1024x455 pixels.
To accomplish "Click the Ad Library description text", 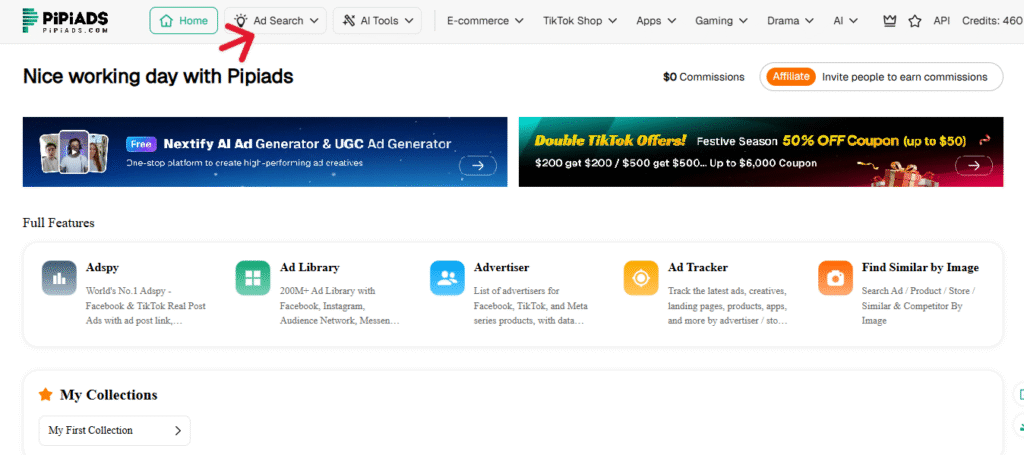I will 340,306.
